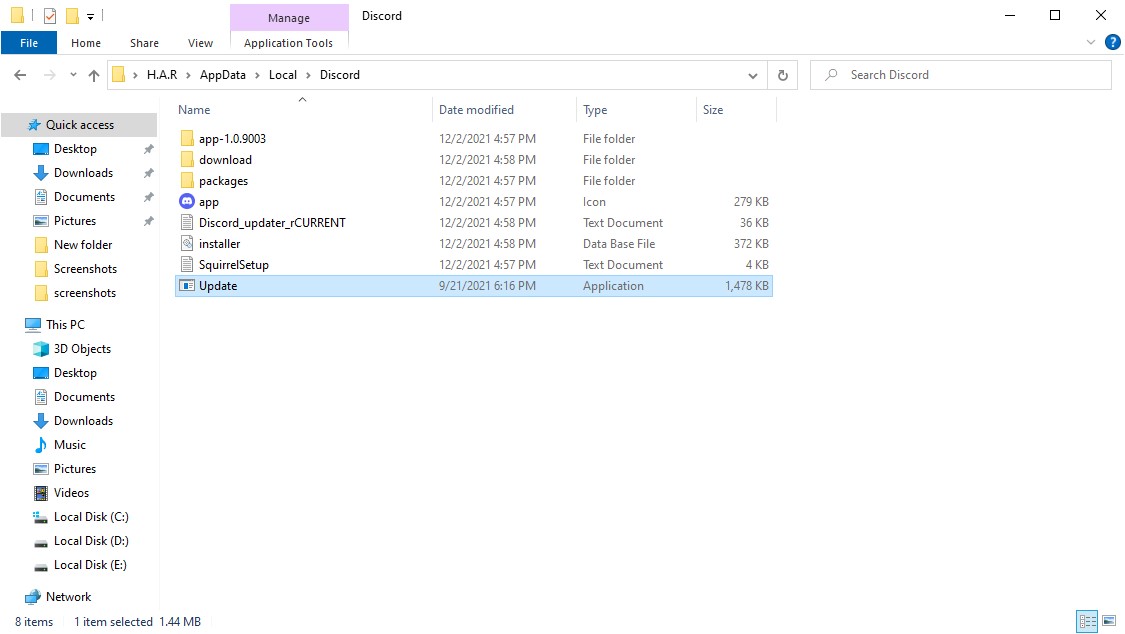Select the download folder icon
The image size is (1125, 634).
[x=187, y=159]
